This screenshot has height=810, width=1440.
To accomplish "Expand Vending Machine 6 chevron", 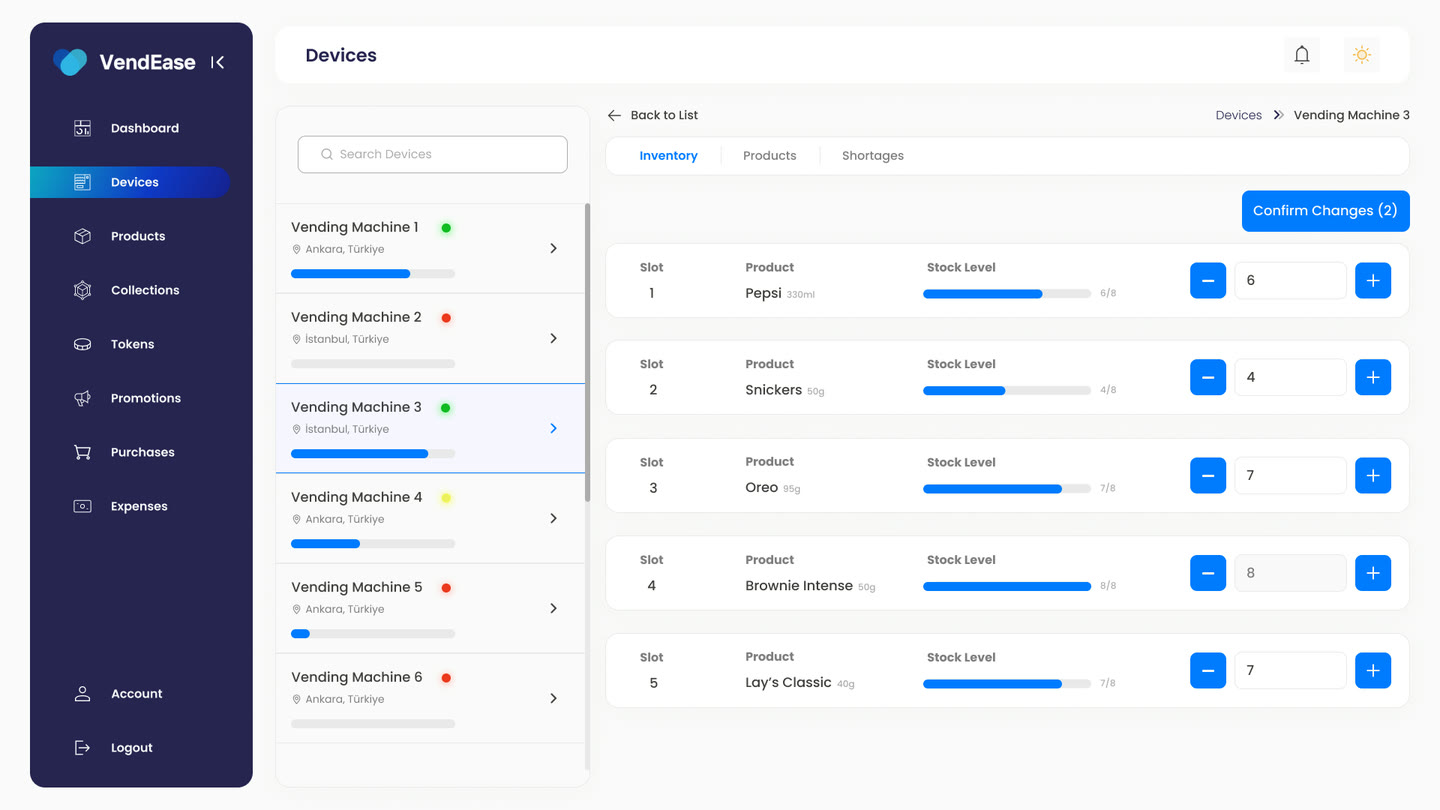I will 554,698.
